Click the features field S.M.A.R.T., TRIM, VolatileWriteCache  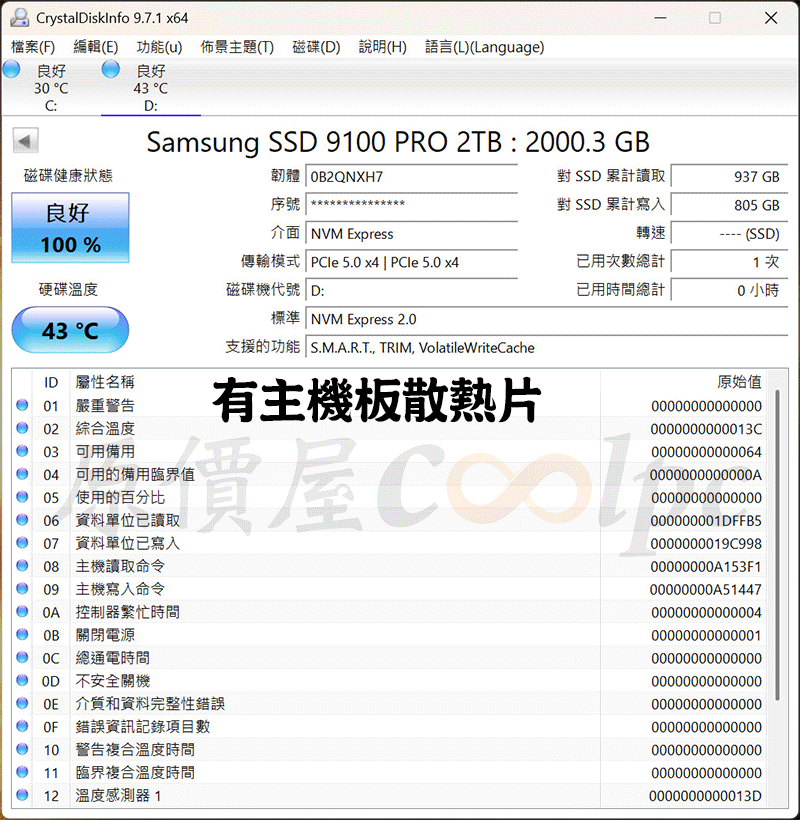547,348
